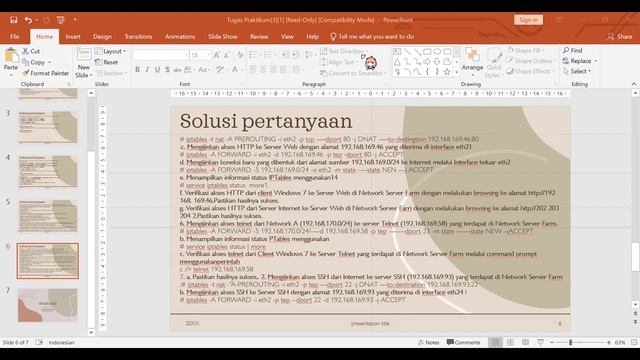Open the Review tab
The width and height of the screenshot is (640, 360).
(x=259, y=36)
